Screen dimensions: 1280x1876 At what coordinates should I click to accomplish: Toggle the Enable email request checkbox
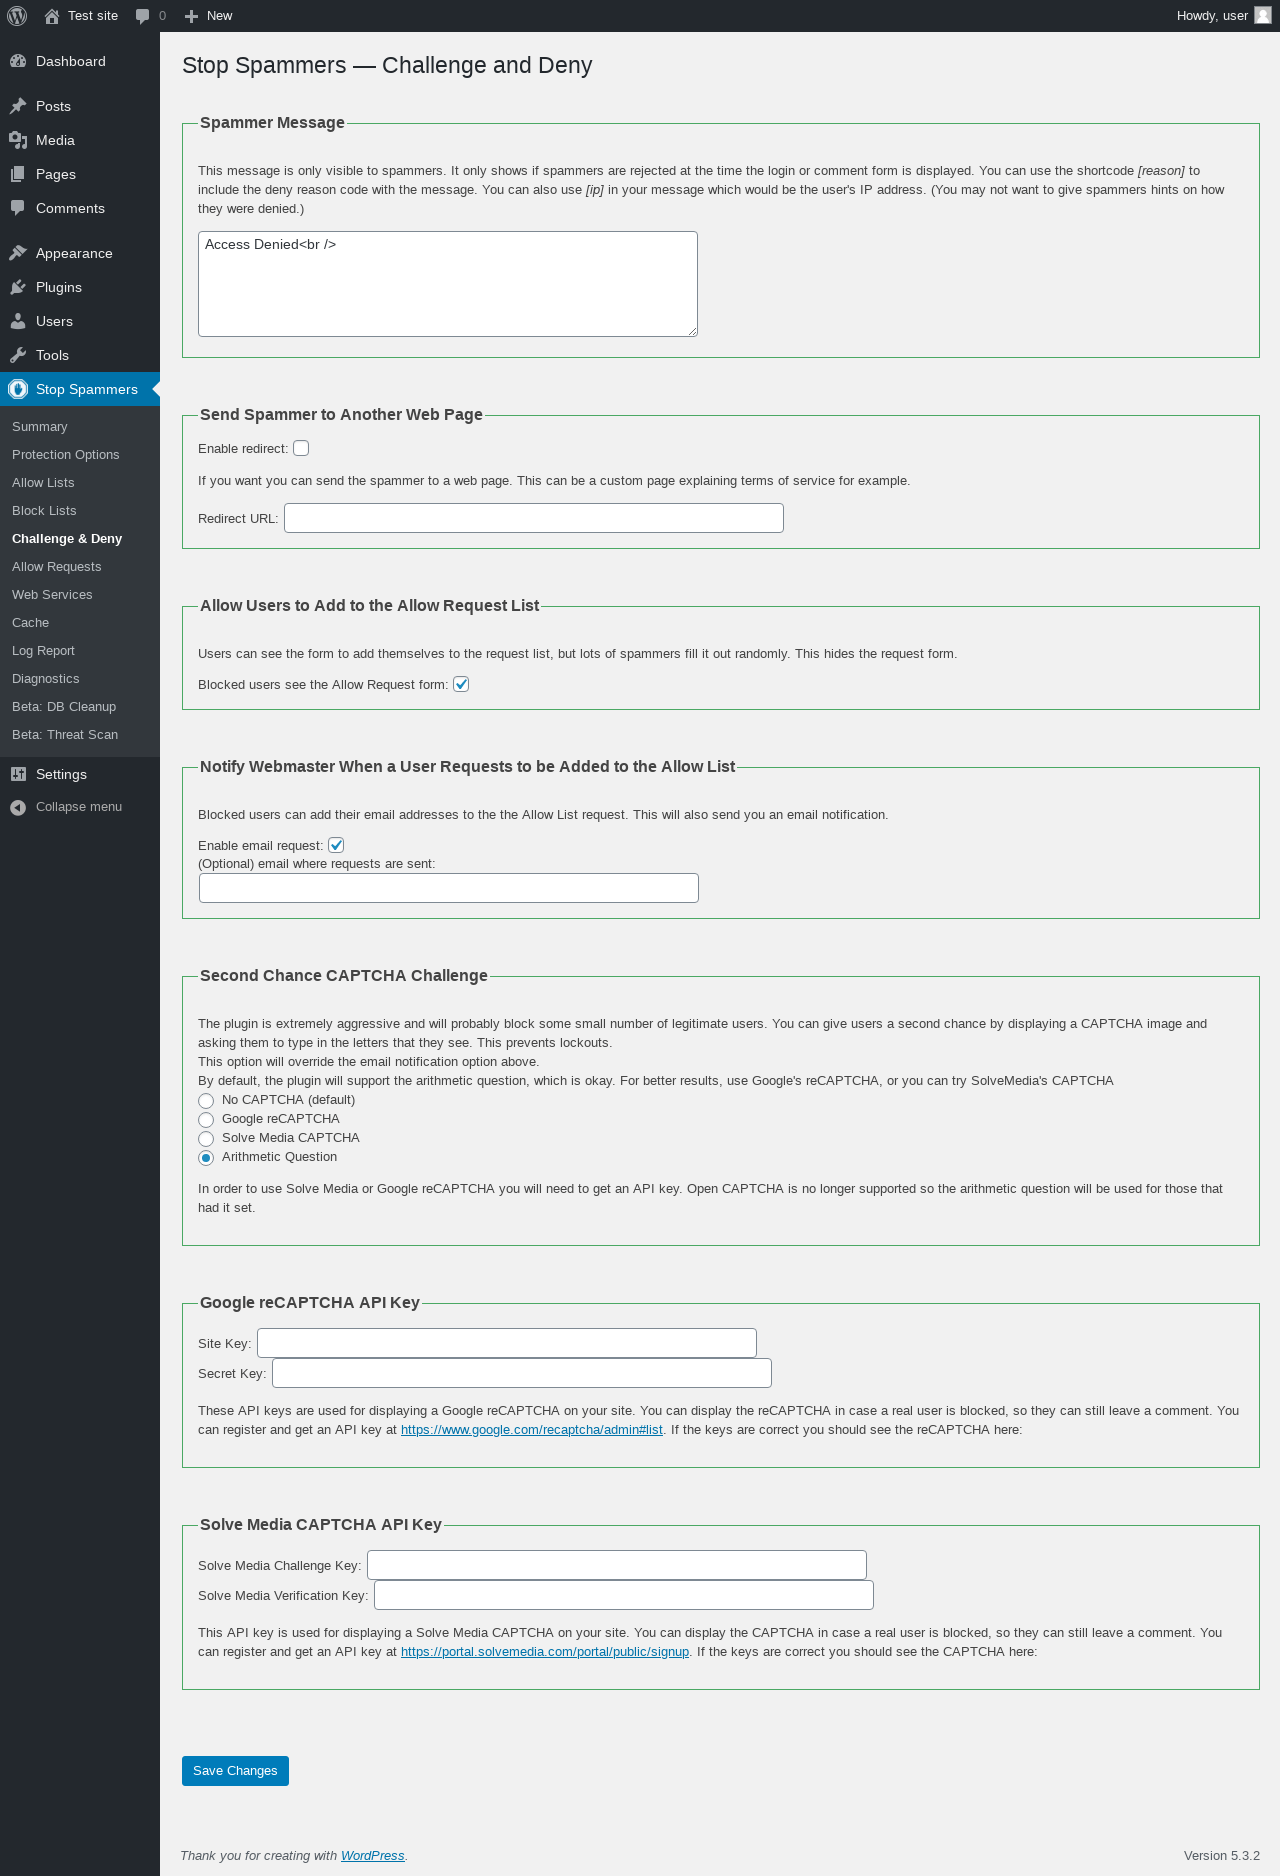336,845
